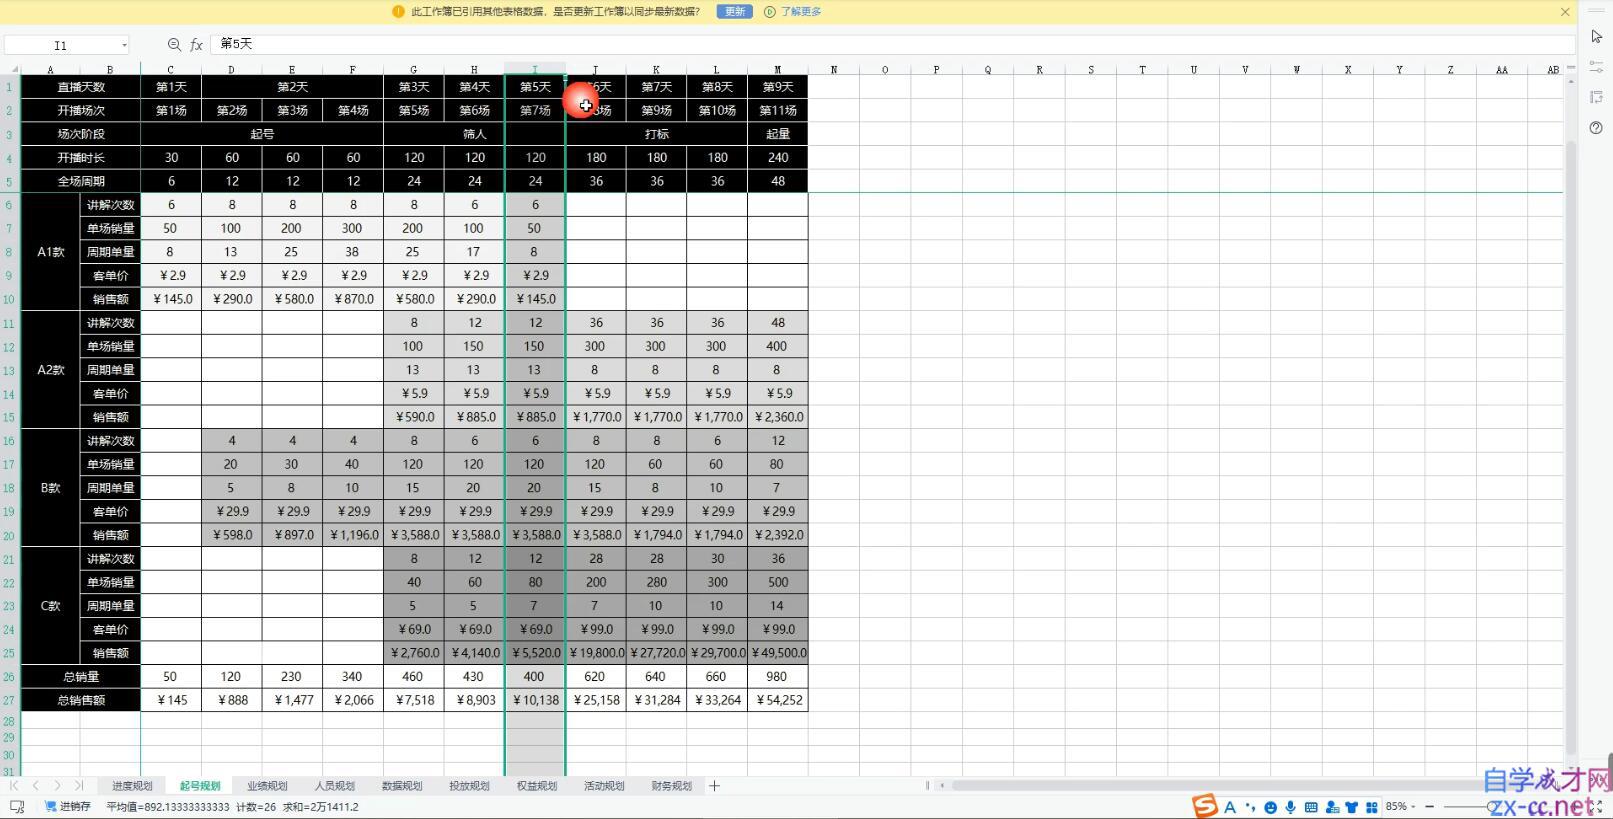This screenshot has height=819, width=1613.
Task: Switch to the 人员规划 sheet tab
Action: coord(334,786)
